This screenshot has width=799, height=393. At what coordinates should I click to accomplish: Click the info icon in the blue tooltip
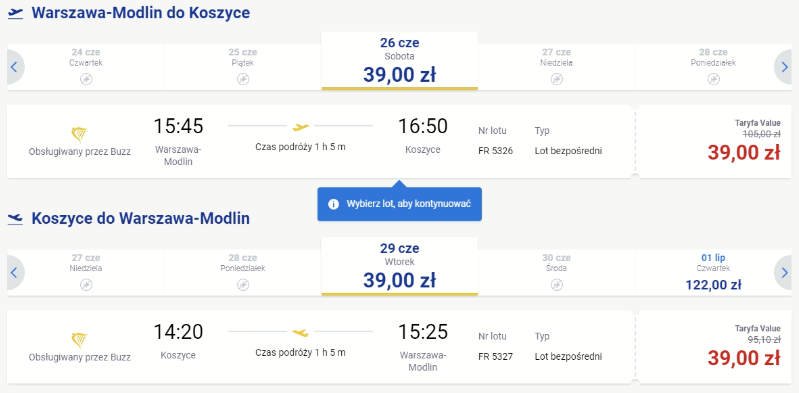coord(333,204)
